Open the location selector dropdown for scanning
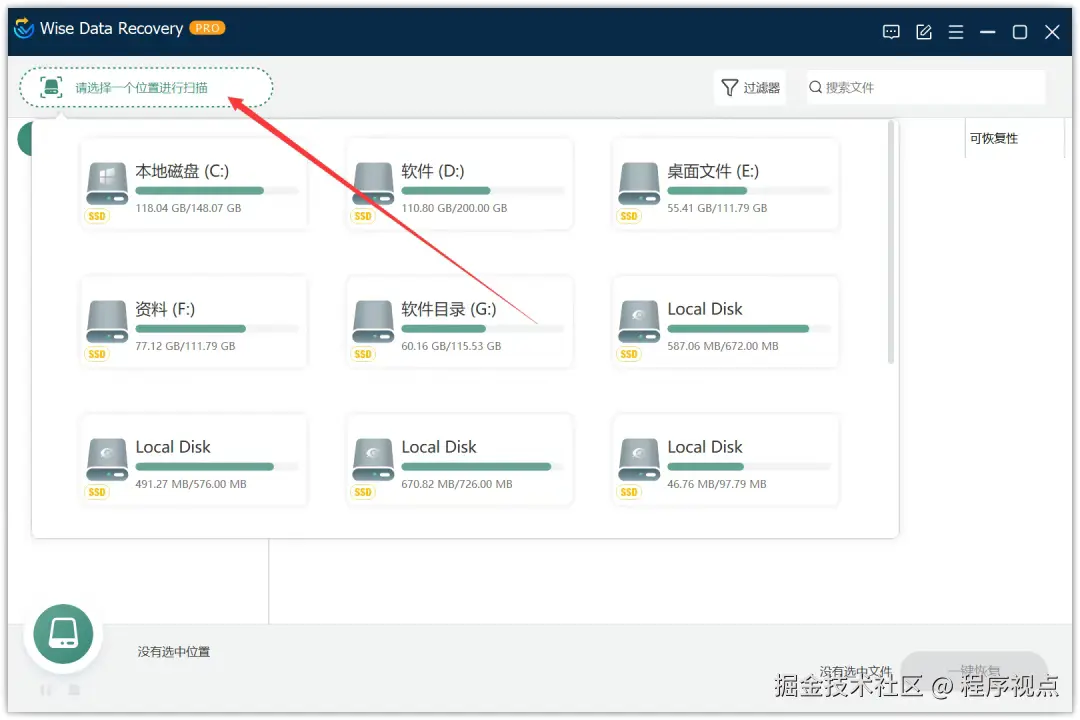Screen dimensions: 1080x720 tap(146, 88)
